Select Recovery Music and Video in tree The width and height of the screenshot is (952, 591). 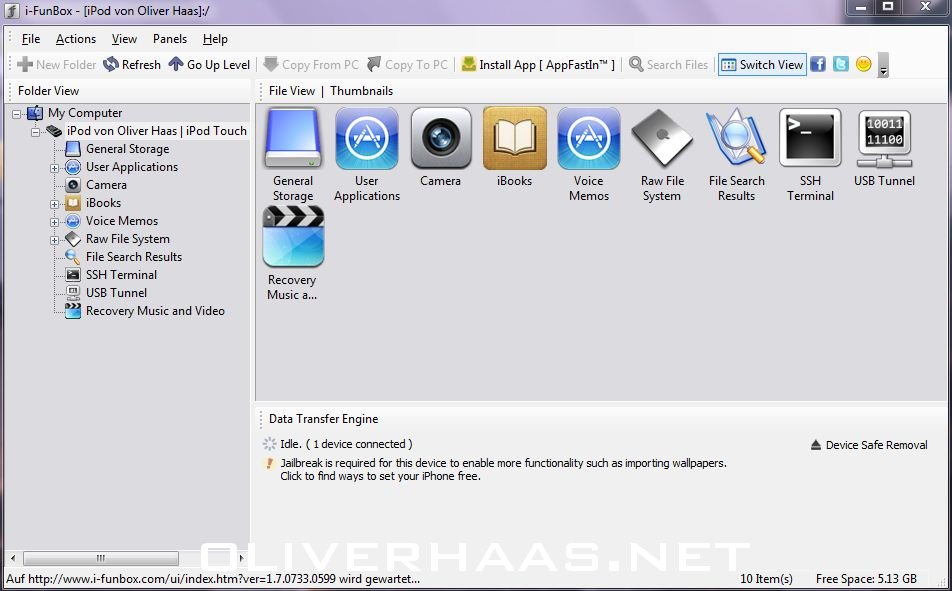(x=155, y=311)
